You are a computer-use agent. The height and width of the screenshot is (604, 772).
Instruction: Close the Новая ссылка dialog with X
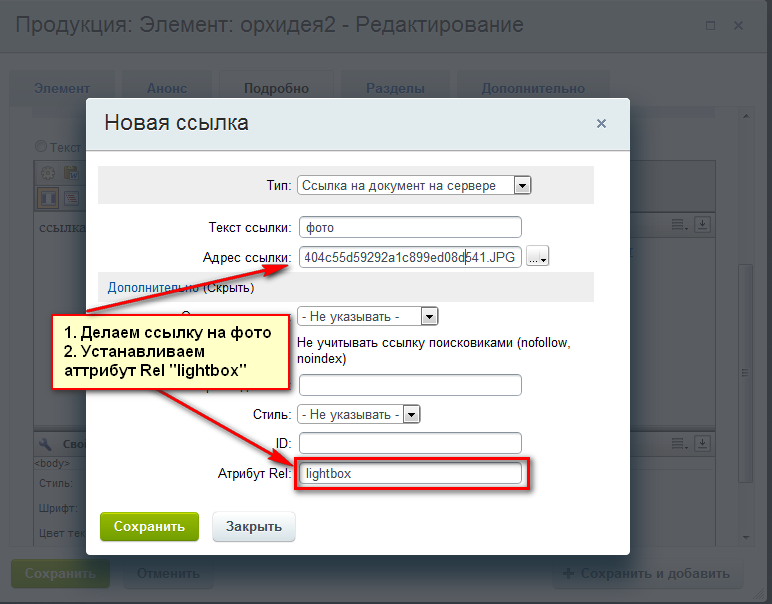point(601,124)
